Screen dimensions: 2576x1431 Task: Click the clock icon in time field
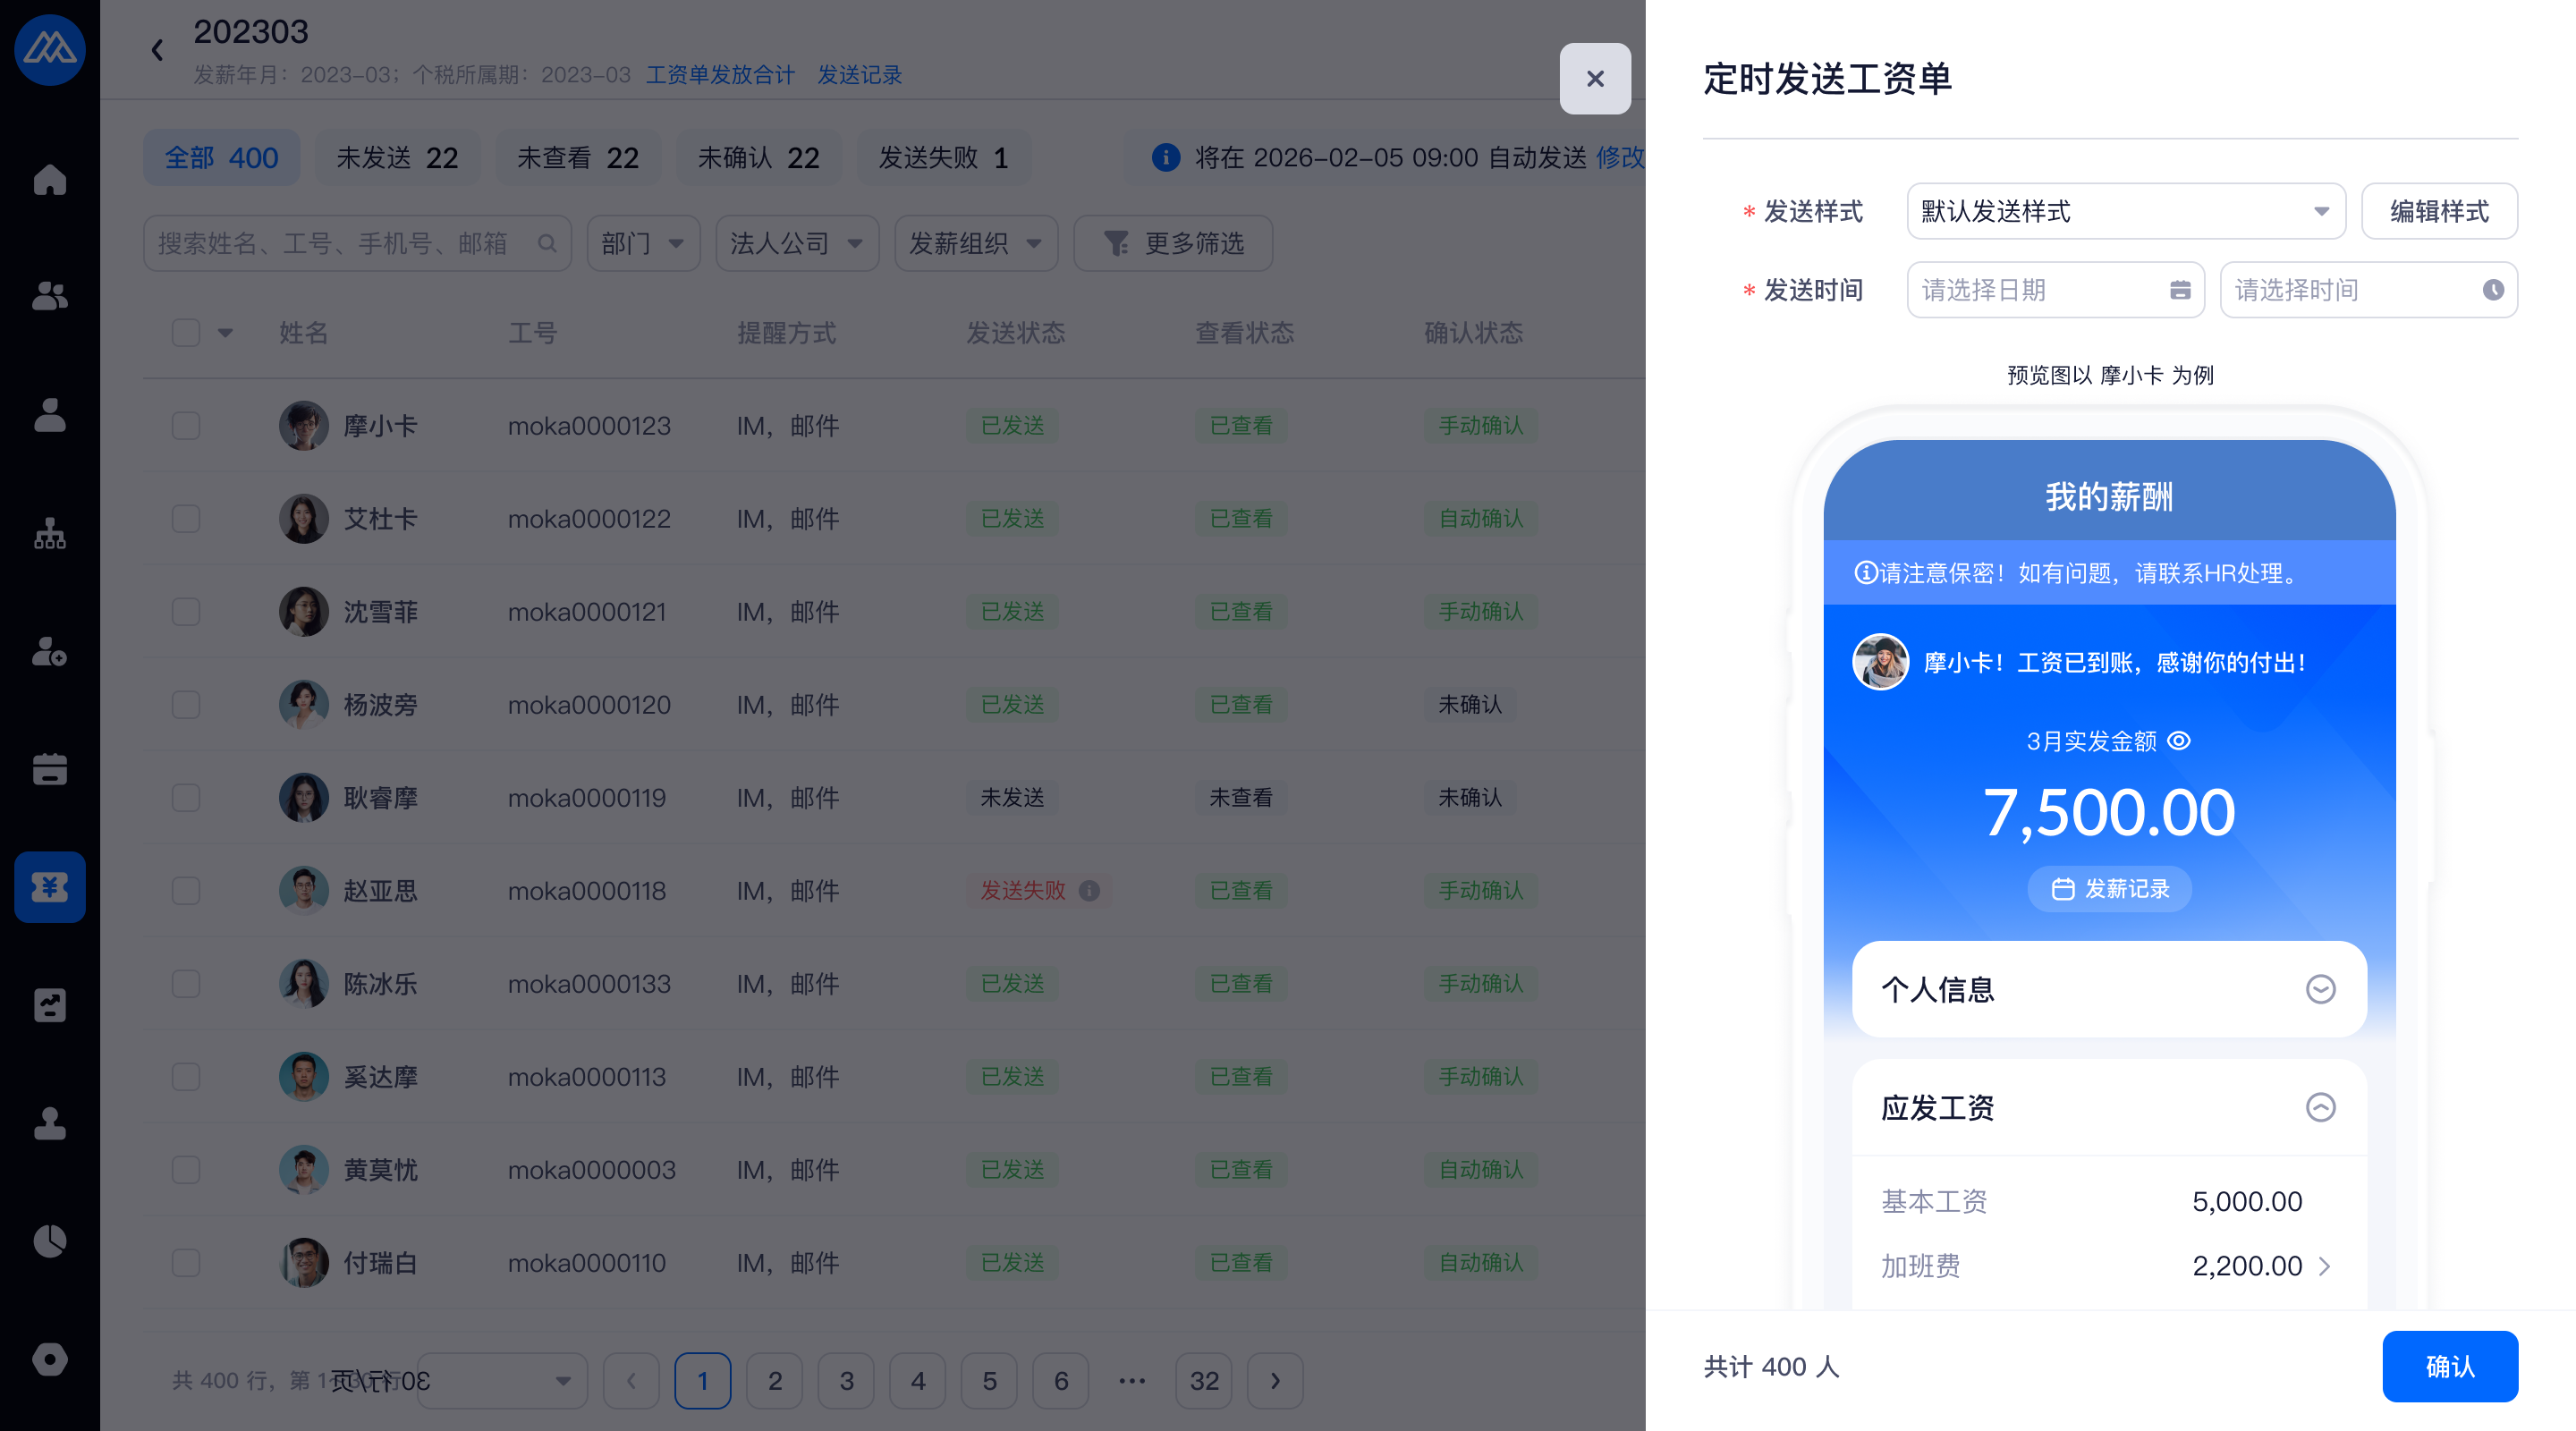click(2493, 290)
